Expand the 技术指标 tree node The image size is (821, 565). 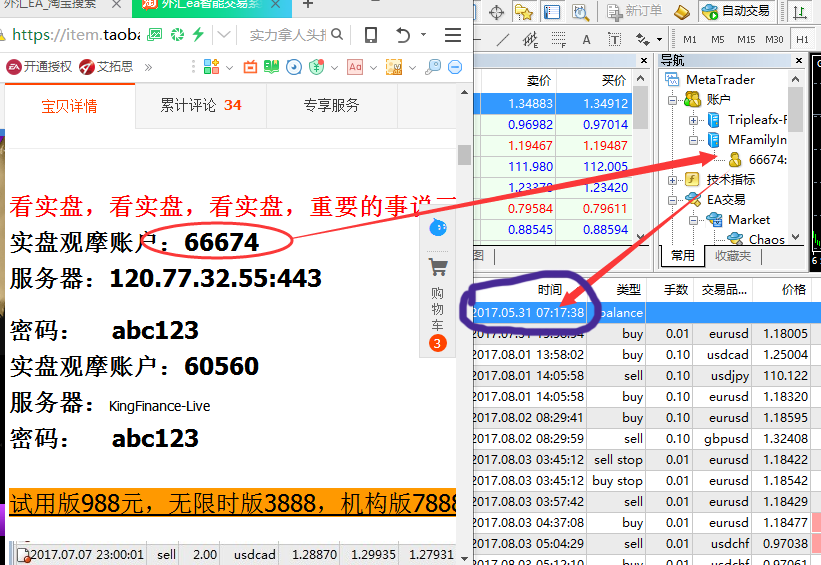click(x=672, y=180)
